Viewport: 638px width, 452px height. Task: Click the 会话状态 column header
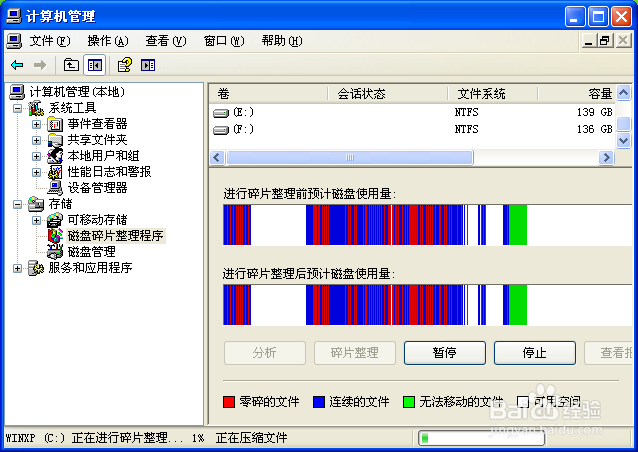[387, 94]
